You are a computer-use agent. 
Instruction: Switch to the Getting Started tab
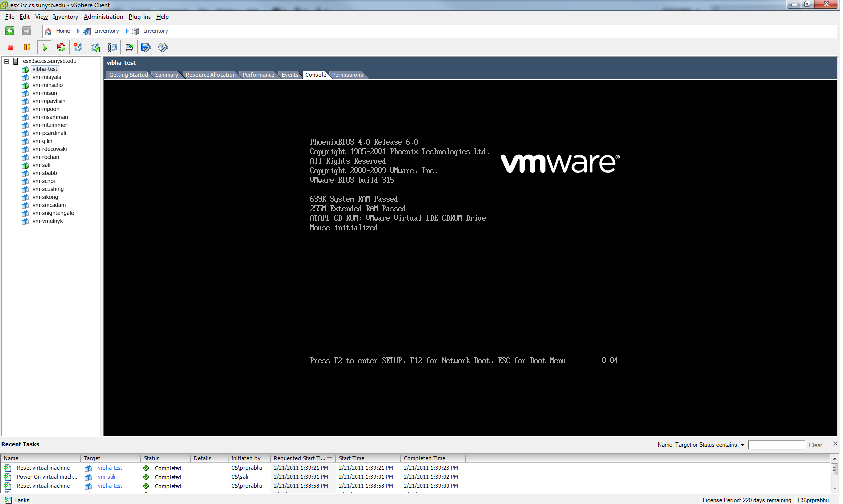coord(128,75)
